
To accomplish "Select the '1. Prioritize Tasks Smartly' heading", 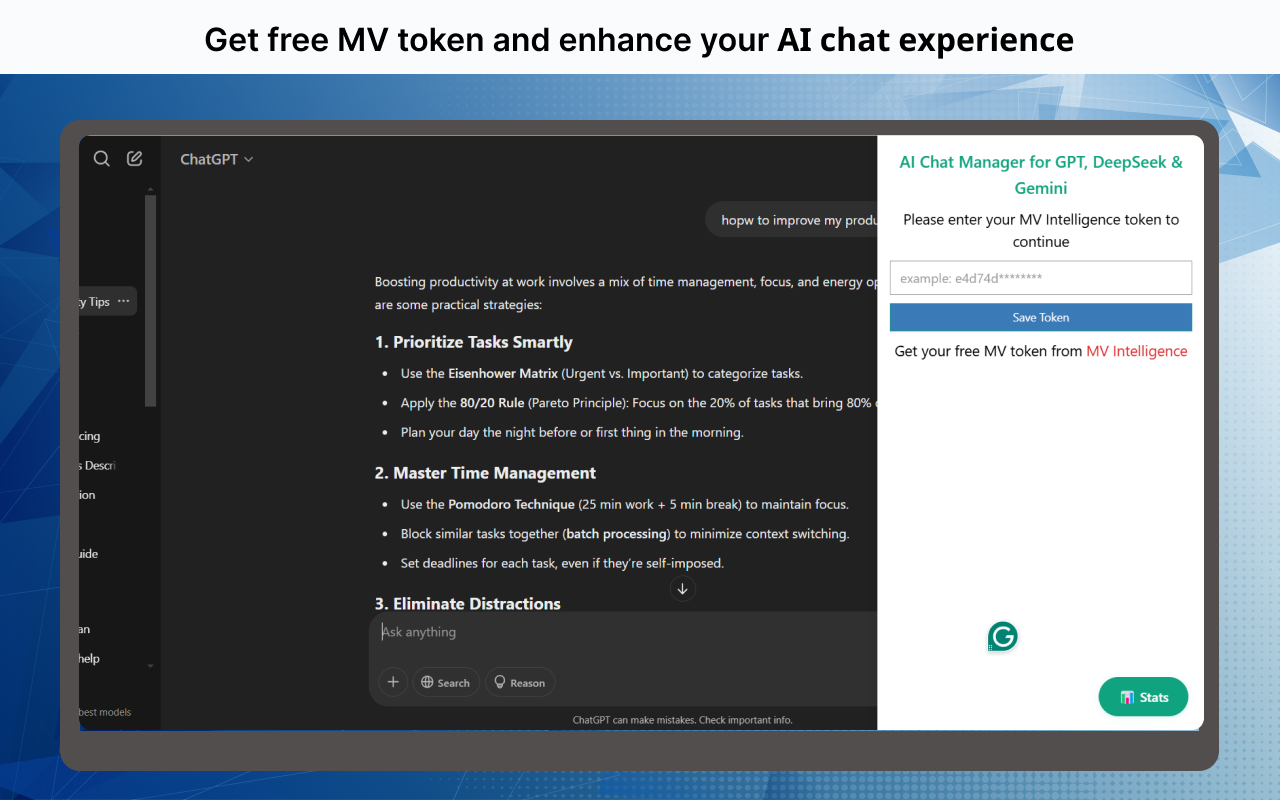I will click(x=474, y=342).
